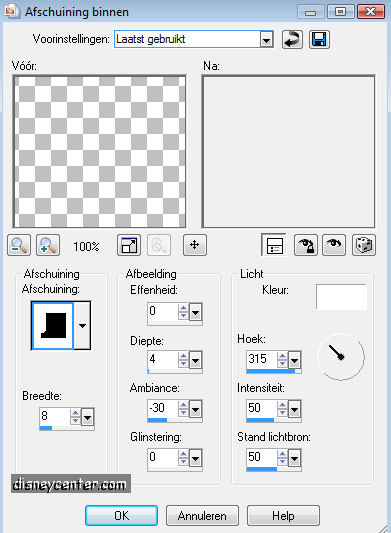The width and height of the screenshot is (391, 533).
Task: Adjust Diepte using its spinner arrows
Action: (x=183, y=360)
